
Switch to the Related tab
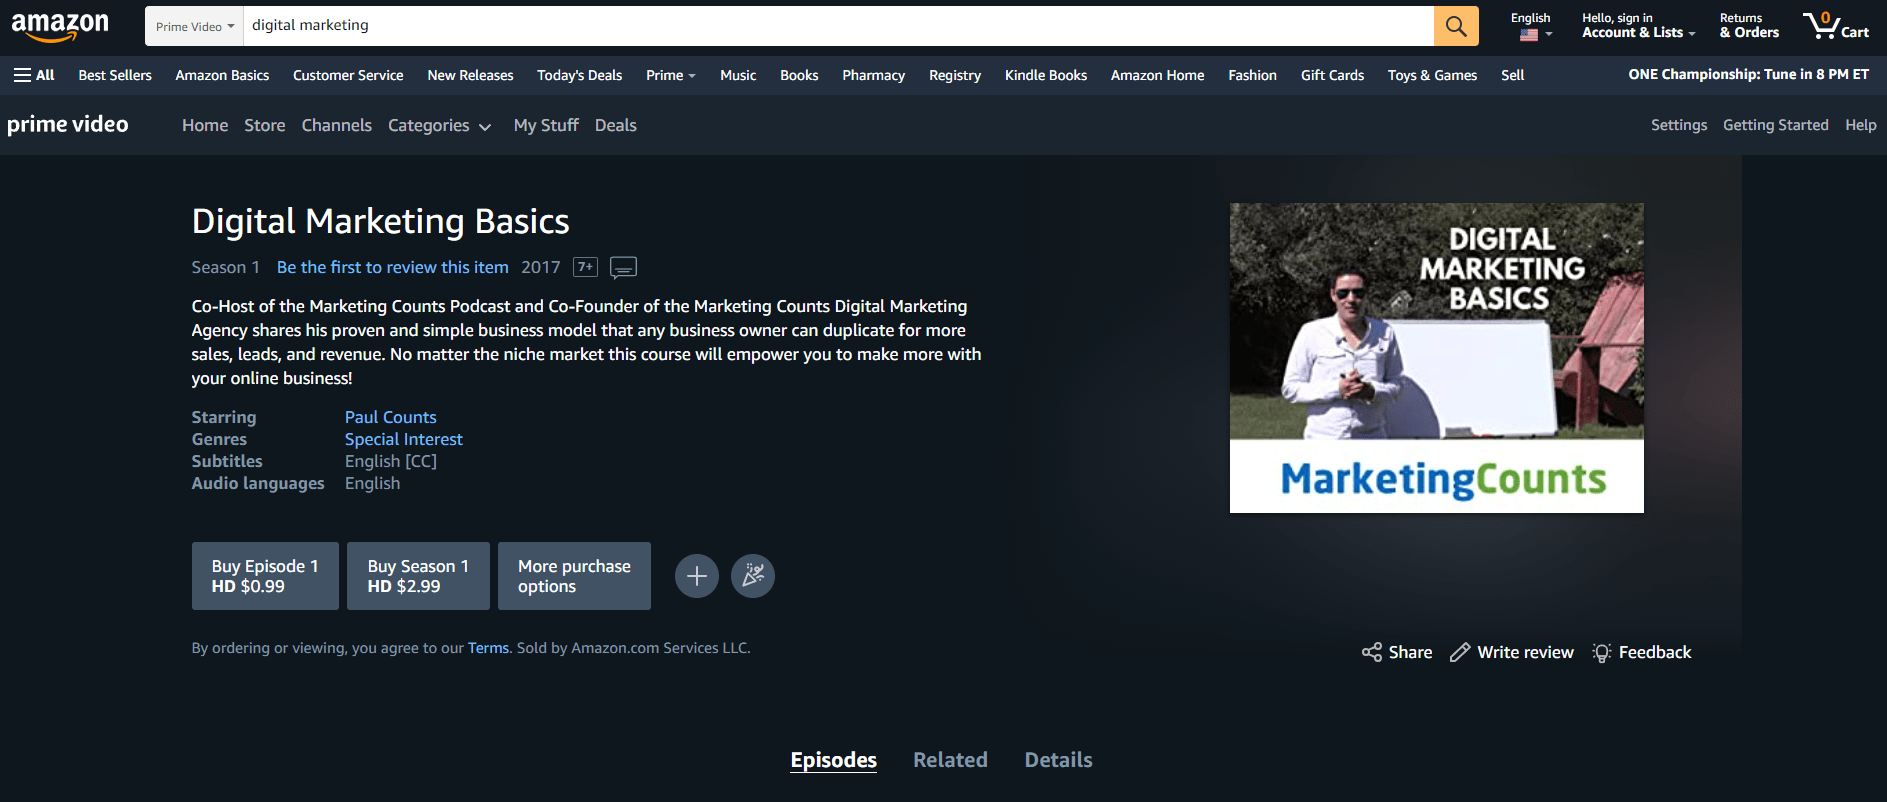pos(950,760)
